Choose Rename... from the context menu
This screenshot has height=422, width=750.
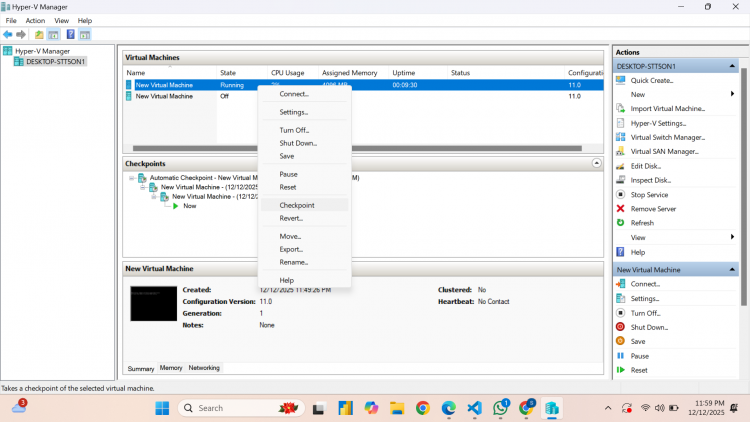pos(304,262)
